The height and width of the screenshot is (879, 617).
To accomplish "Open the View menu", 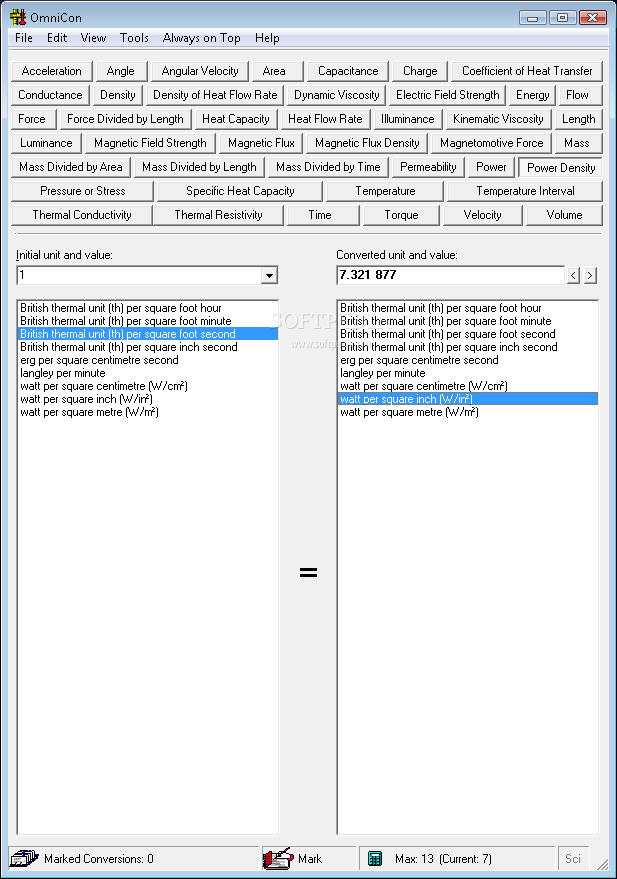I will coord(93,38).
